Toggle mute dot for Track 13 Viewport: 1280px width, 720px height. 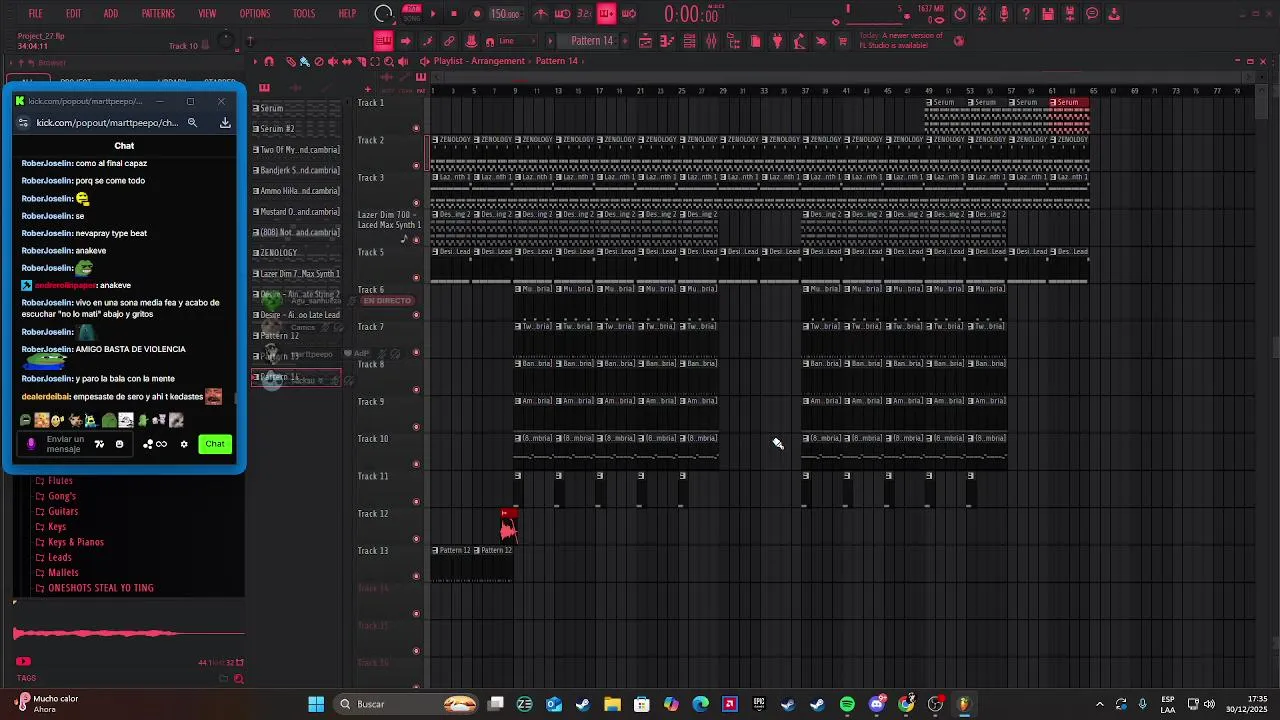click(x=416, y=576)
